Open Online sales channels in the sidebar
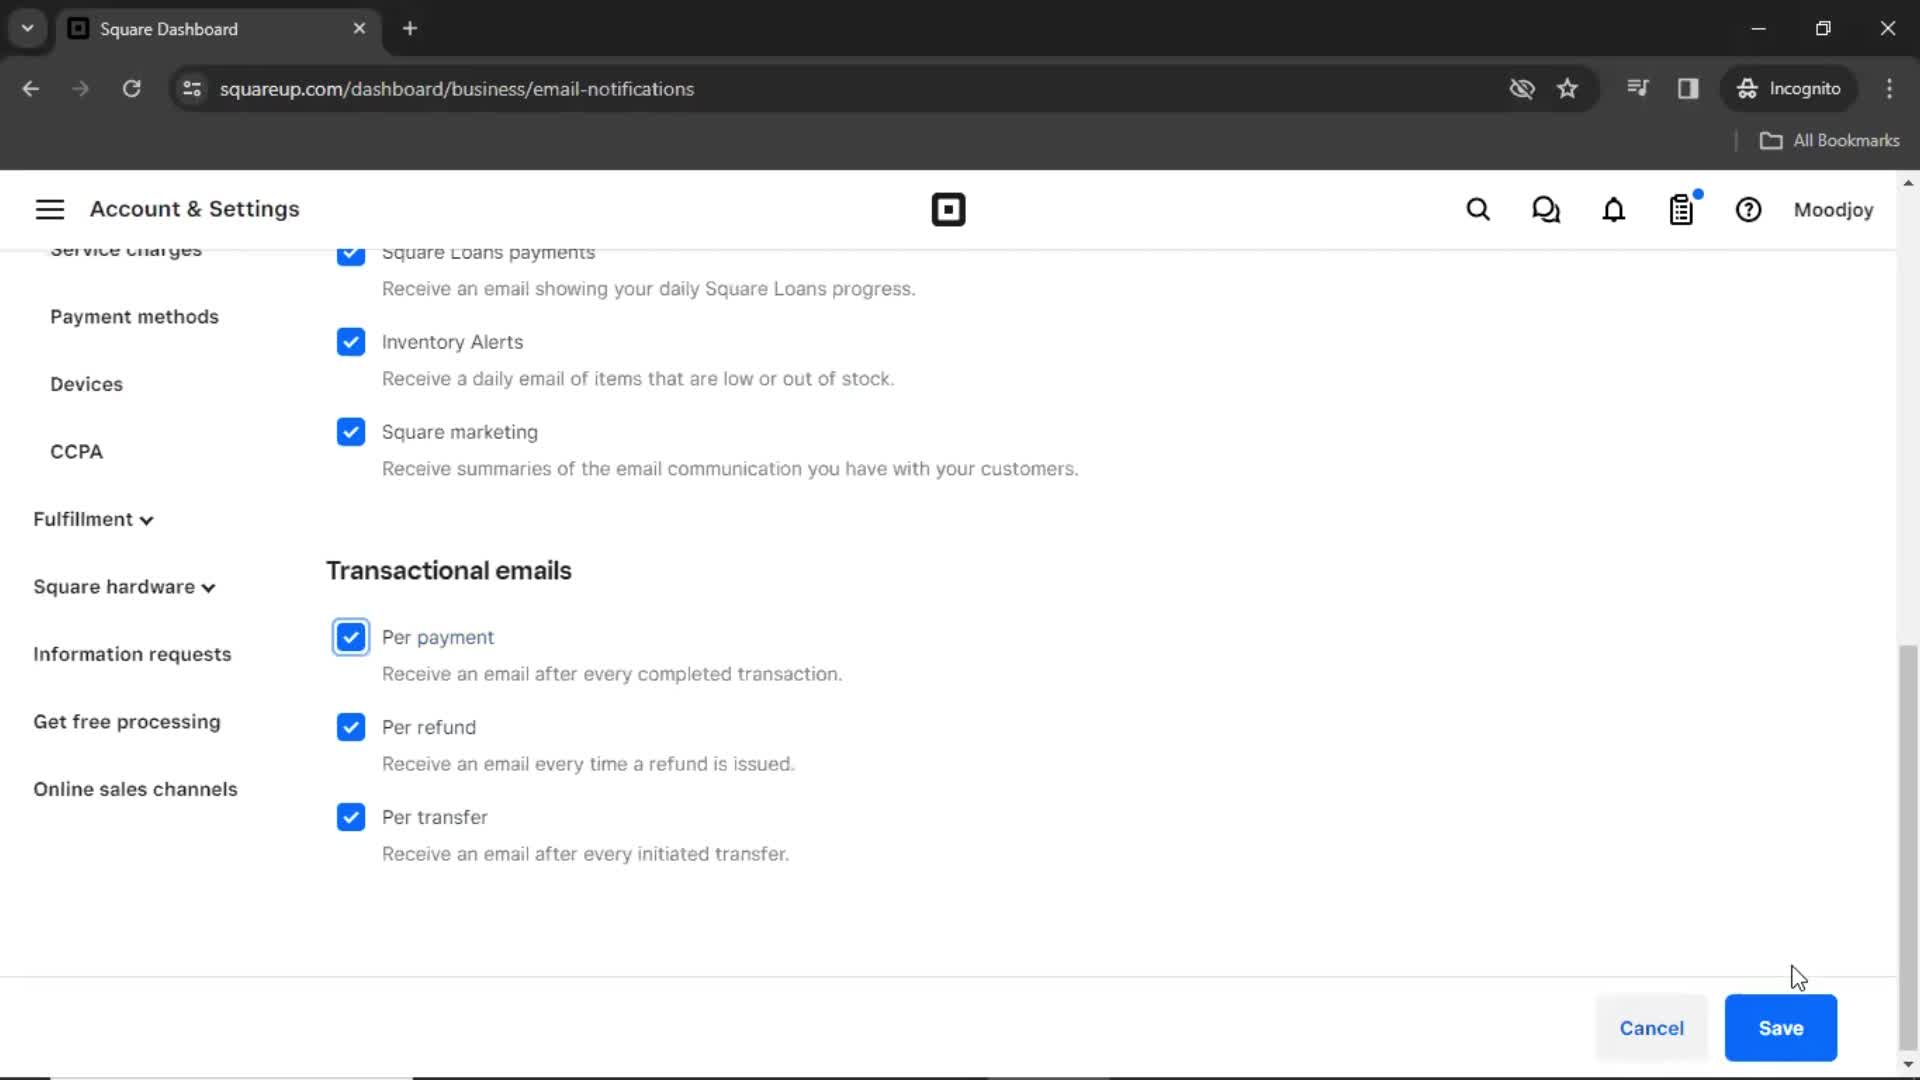This screenshot has width=1920, height=1080. [135, 789]
